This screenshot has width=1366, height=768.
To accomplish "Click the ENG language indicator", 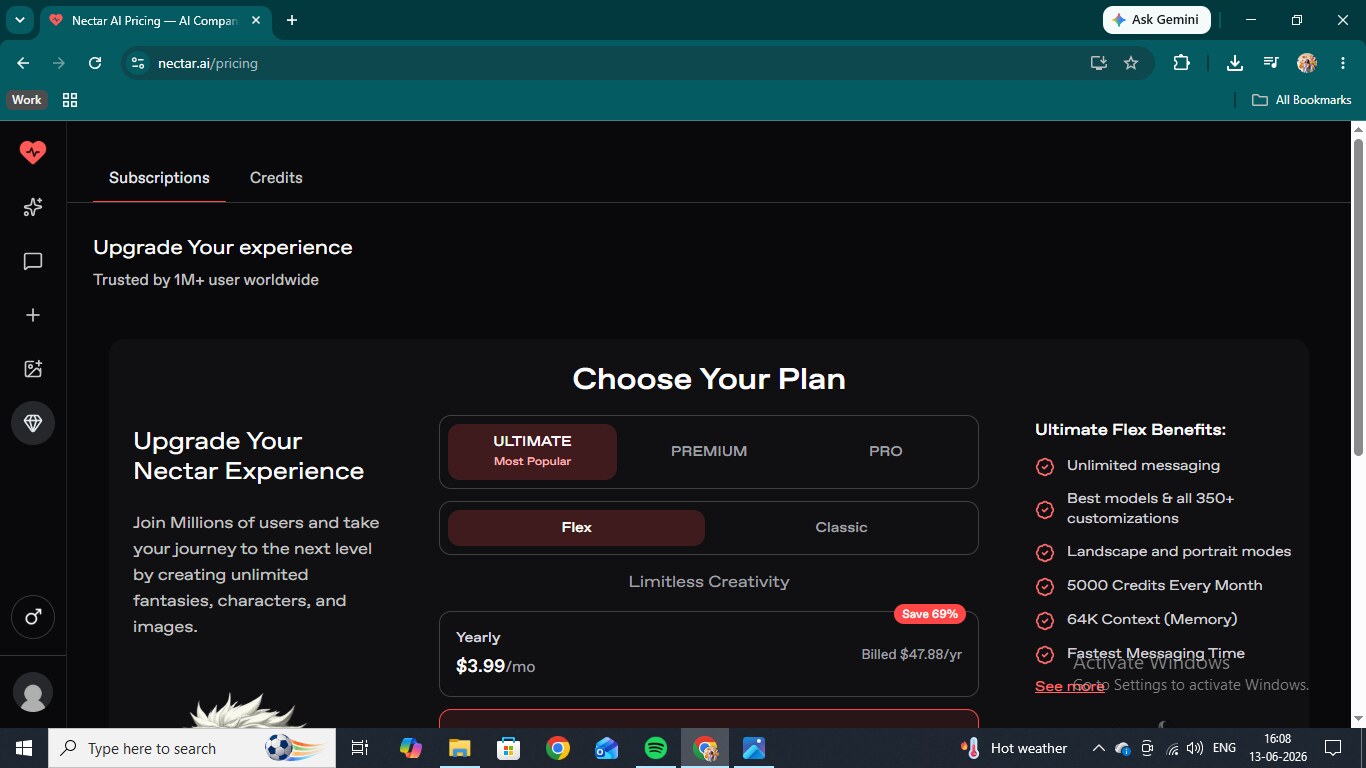I will point(1224,748).
